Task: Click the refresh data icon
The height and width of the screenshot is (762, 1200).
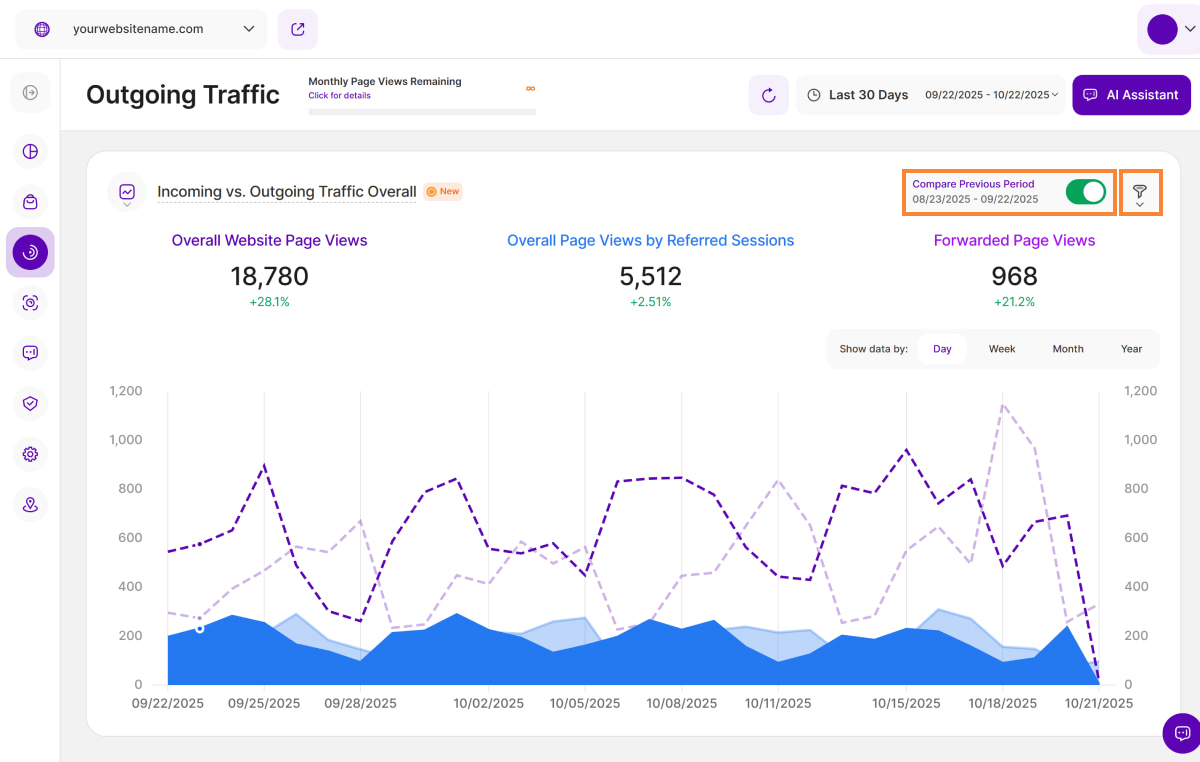Action: point(768,95)
